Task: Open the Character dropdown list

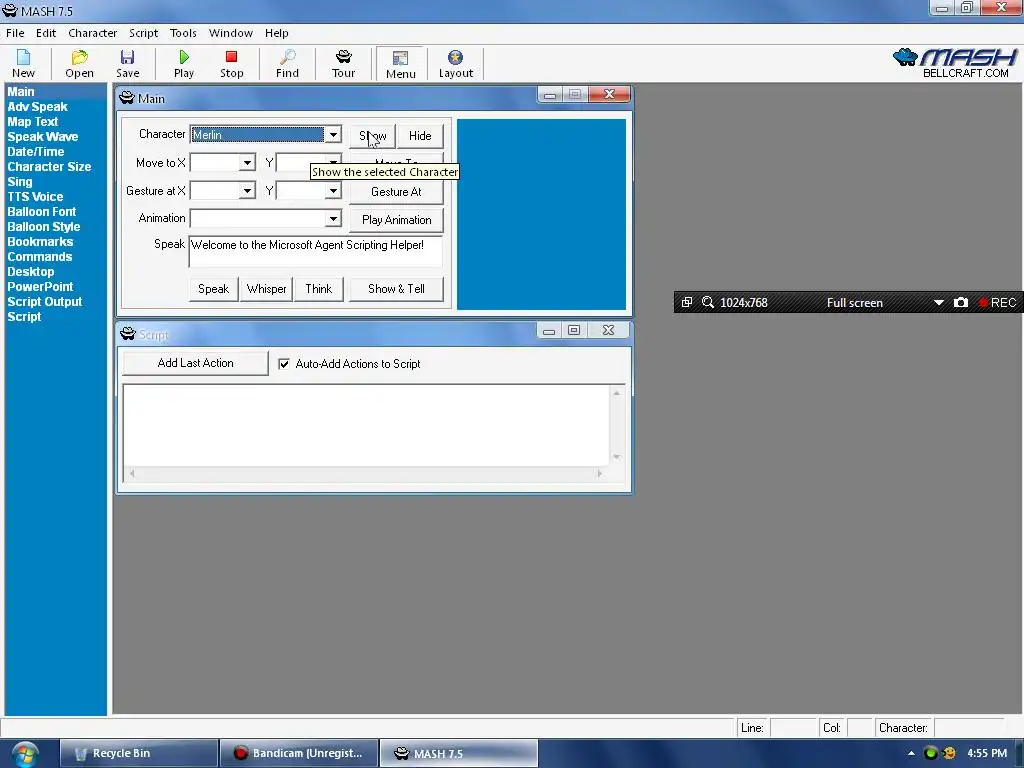Action: (333, 135)
